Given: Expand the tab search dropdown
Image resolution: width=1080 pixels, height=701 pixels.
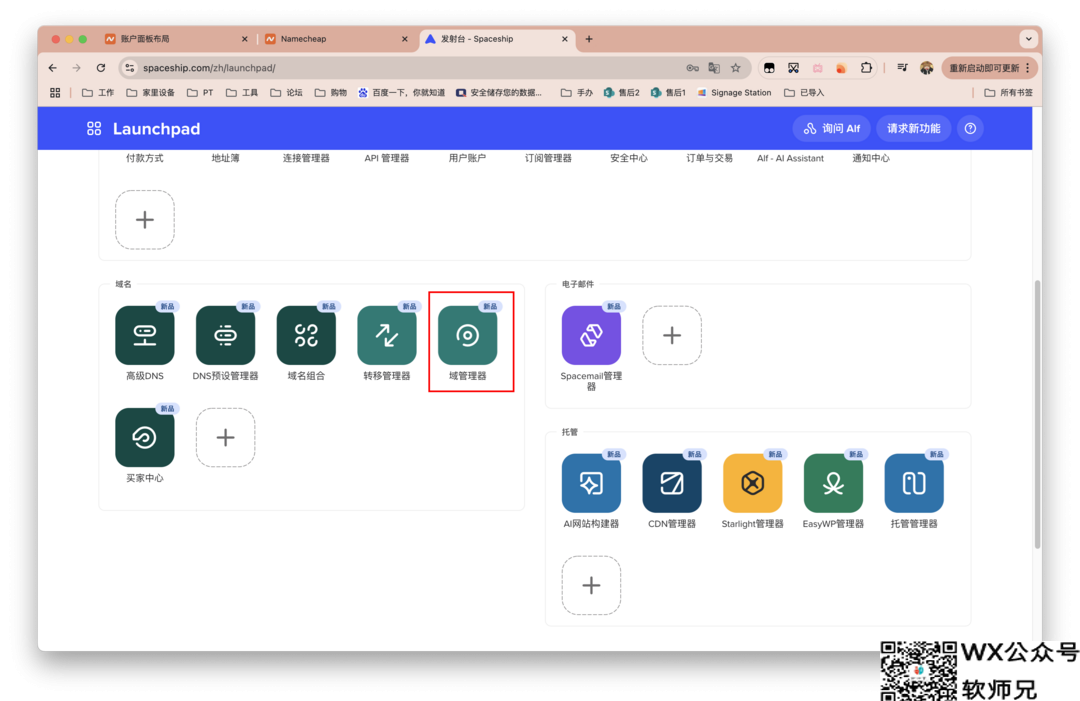Looking at the screenshot, I should (1028, 39).
